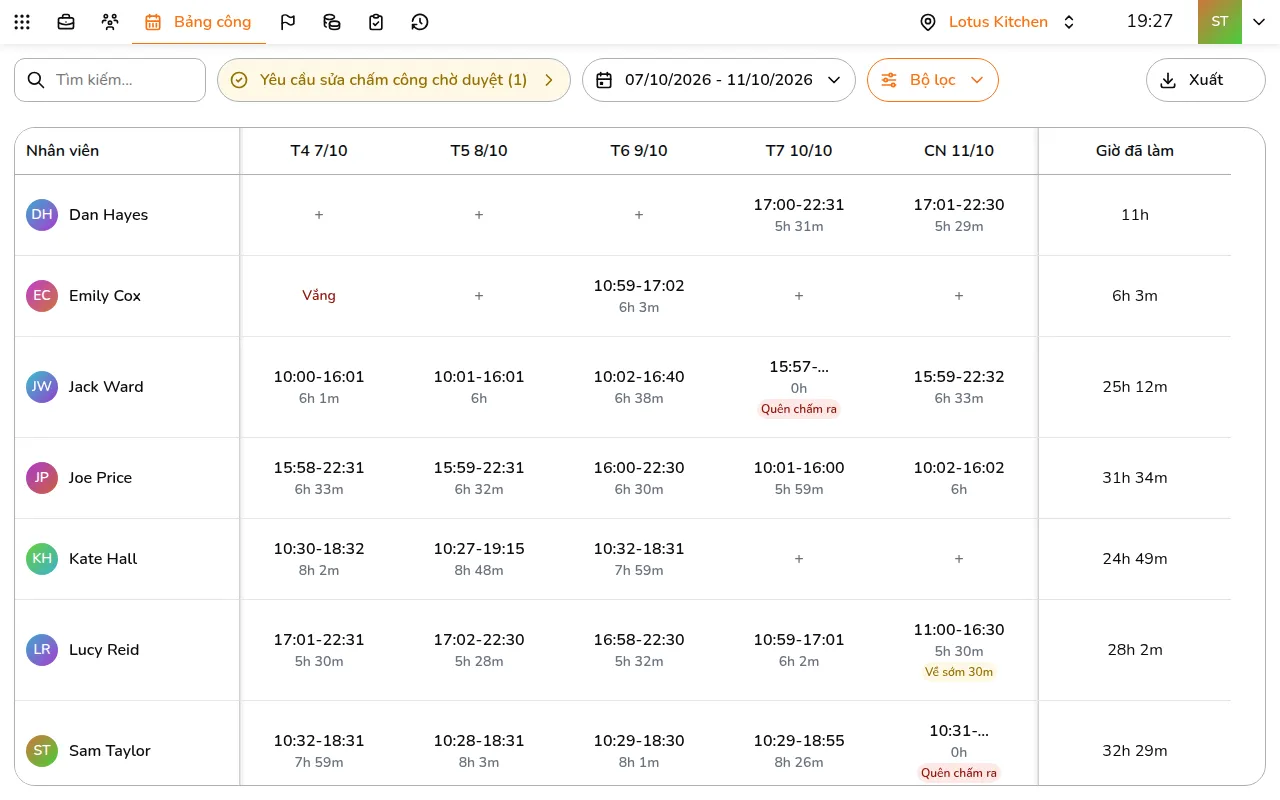Click the location pin icon beside Lotus Kitchen
The image size is (1280, 800).
(928, 22)
